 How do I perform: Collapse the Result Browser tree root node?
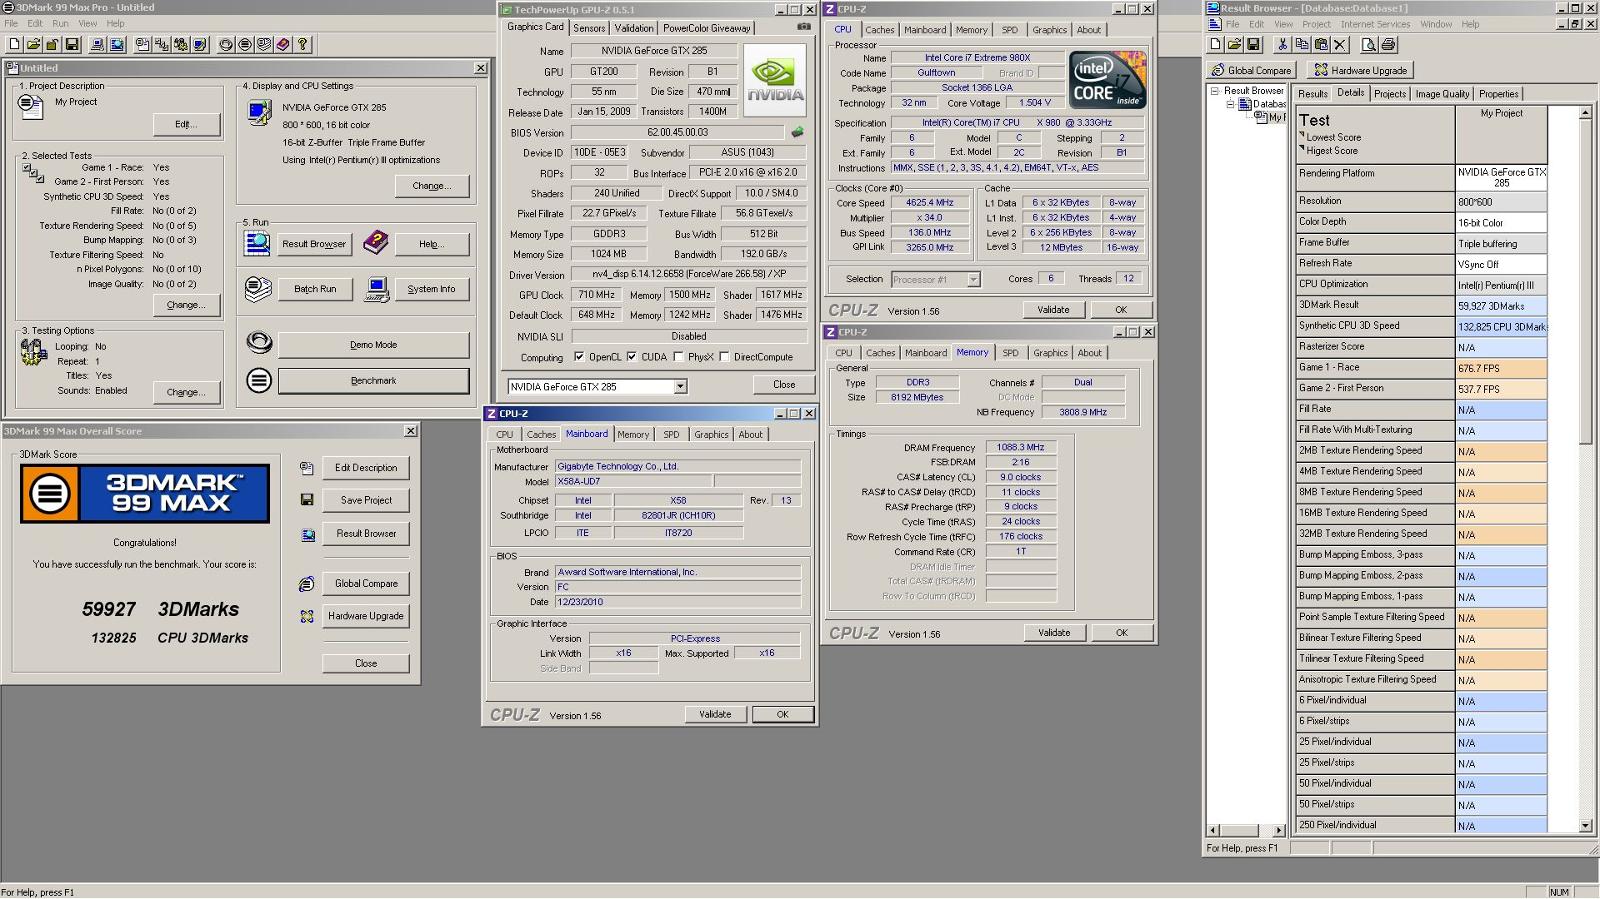[1214, 91]
